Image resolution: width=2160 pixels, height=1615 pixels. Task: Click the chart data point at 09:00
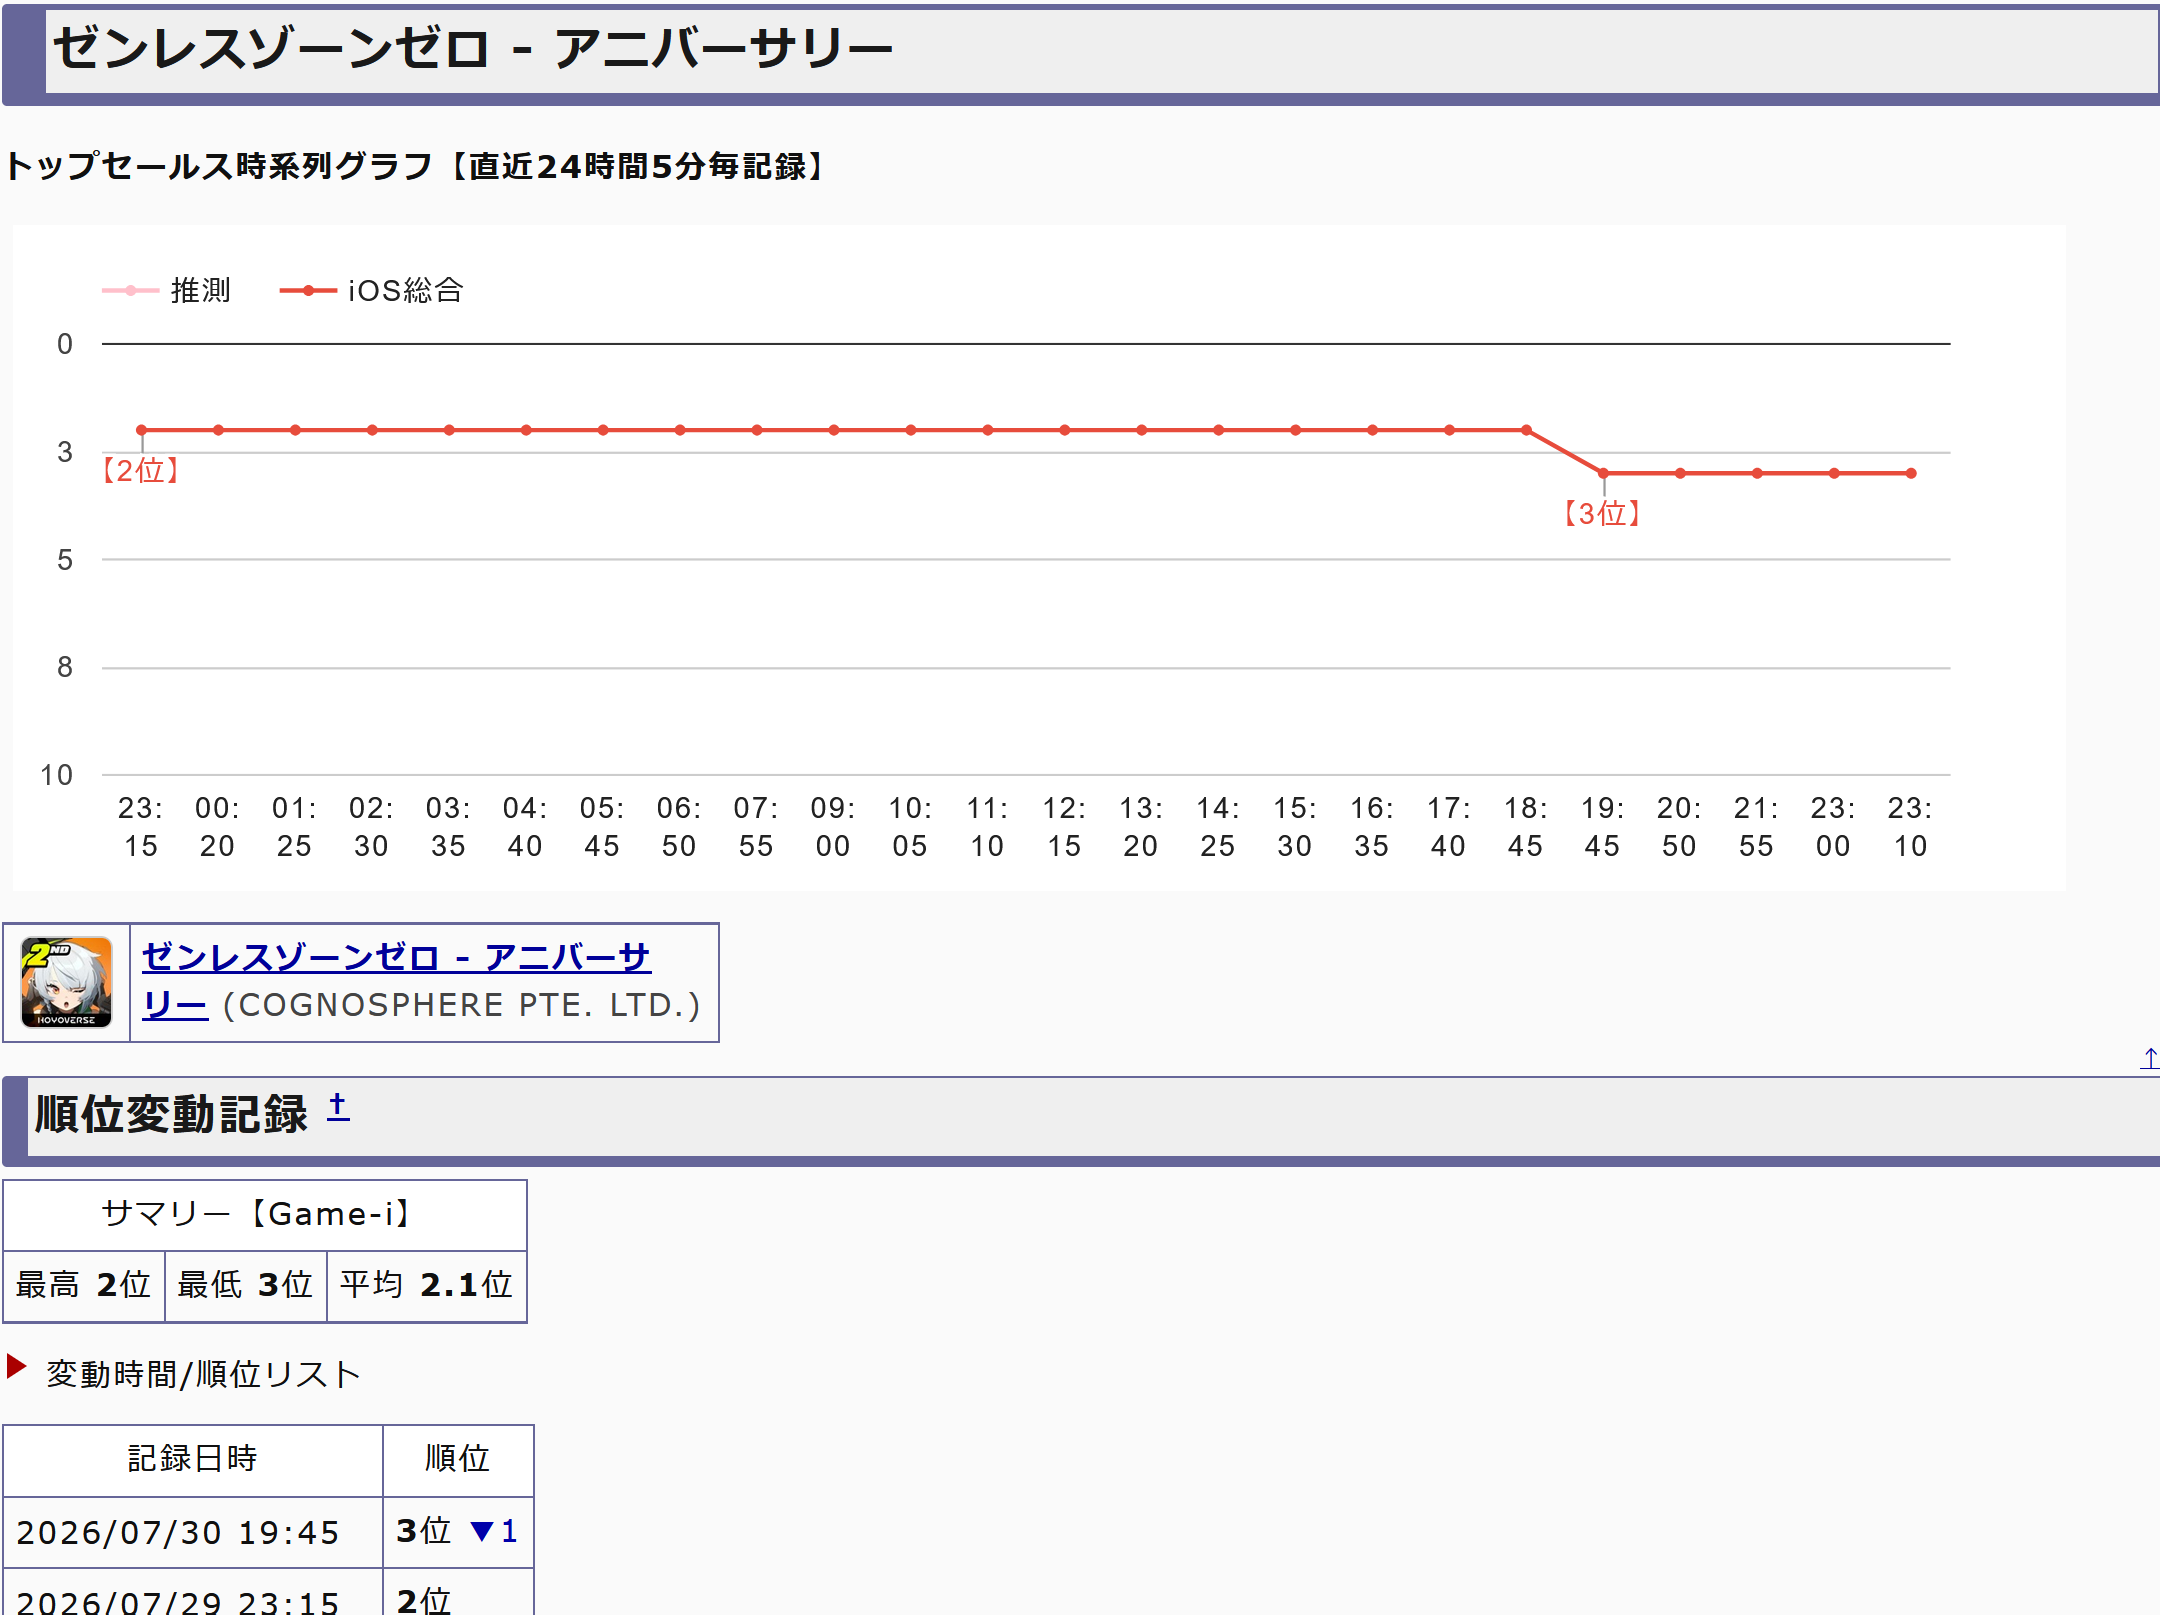click(834, 430)
